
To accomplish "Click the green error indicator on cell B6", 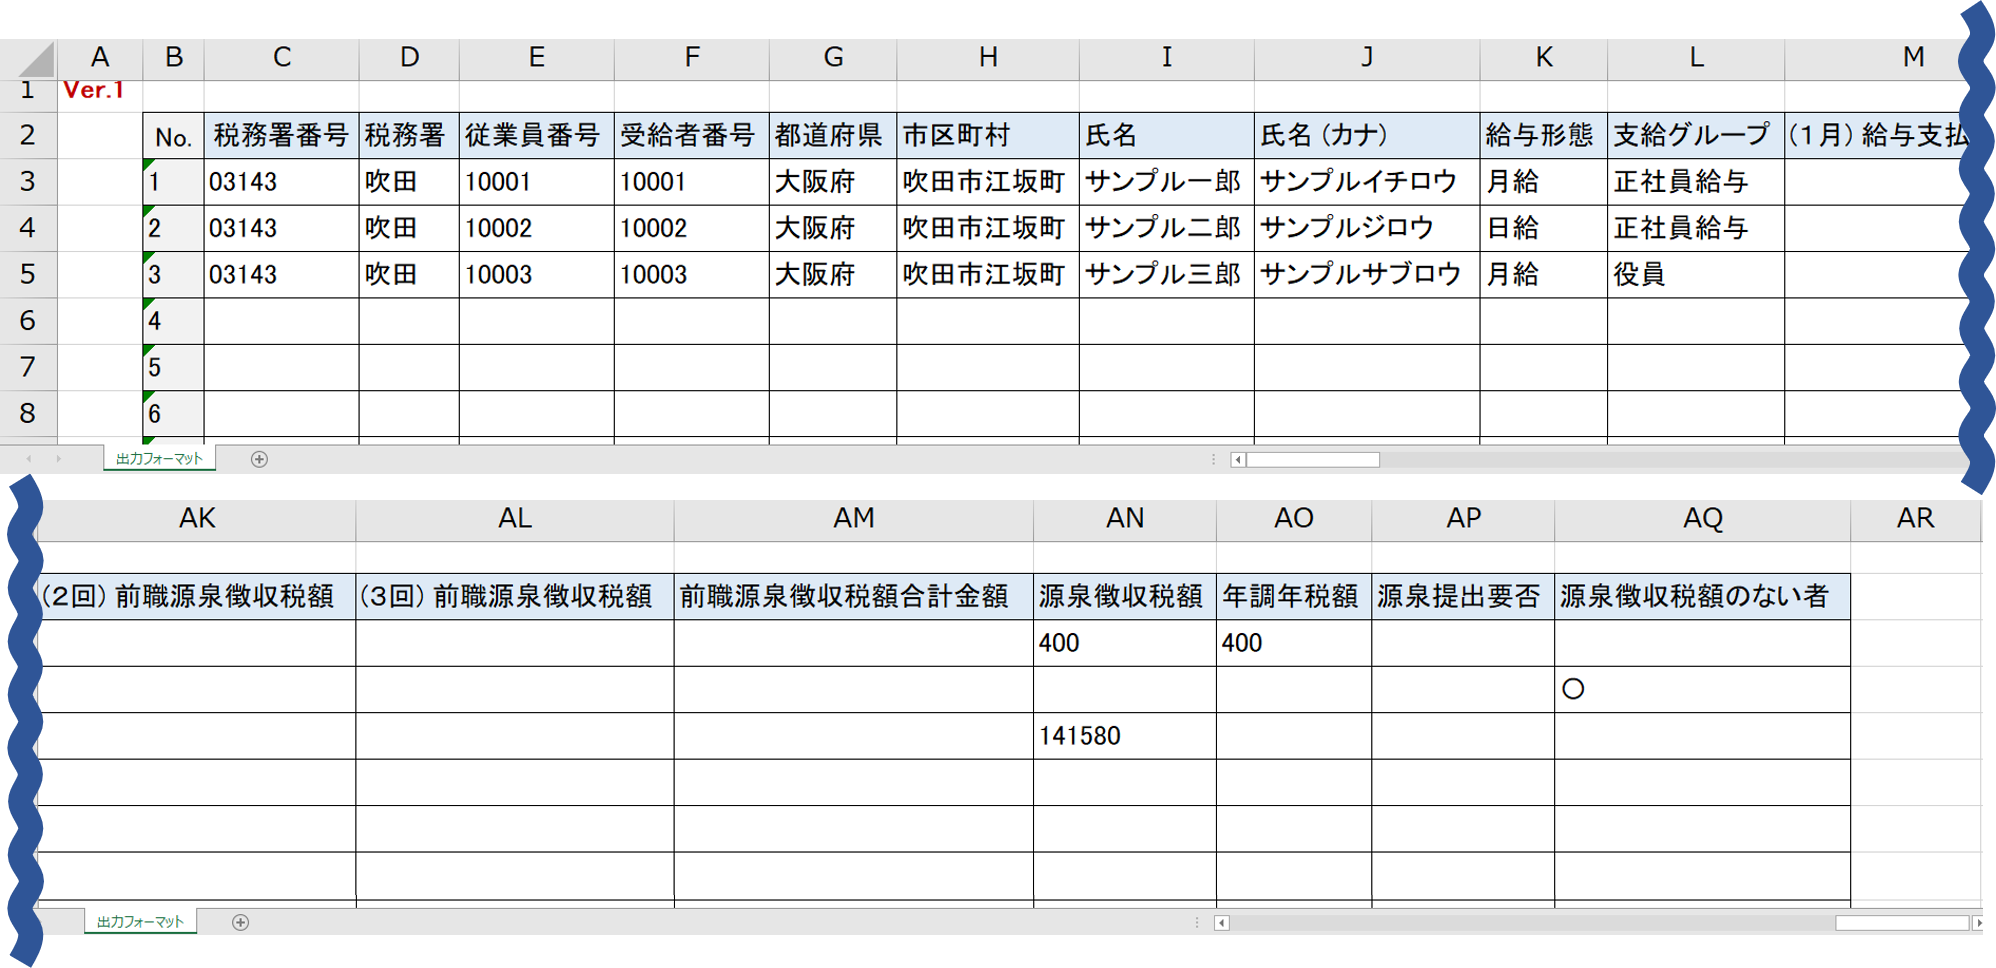I will [x=148, y=304].
